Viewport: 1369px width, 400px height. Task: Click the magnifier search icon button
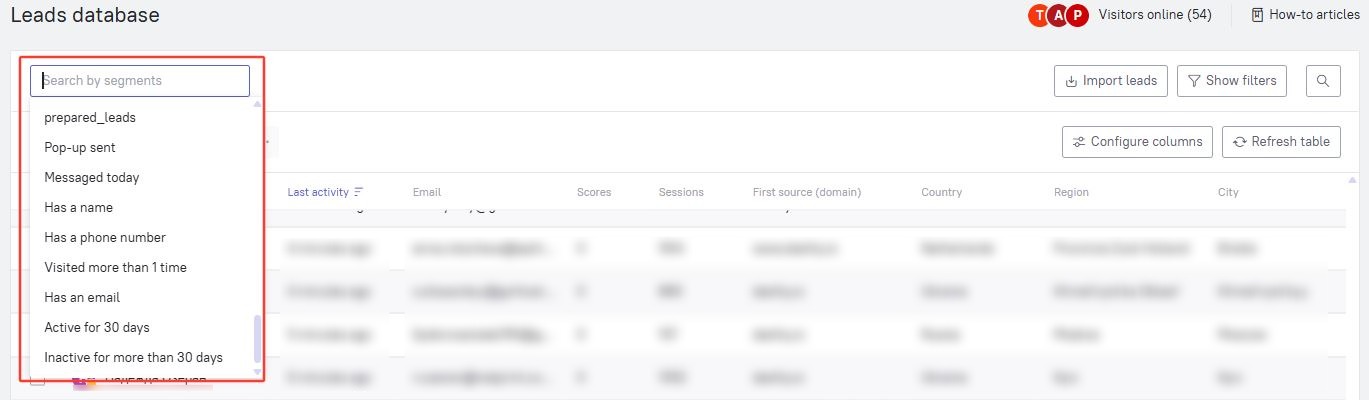pos(1323,81)
